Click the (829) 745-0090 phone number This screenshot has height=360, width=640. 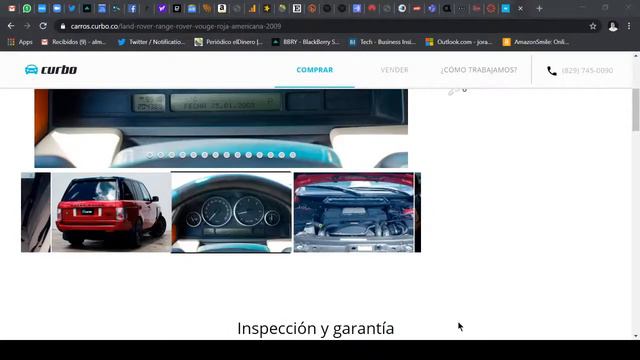tap(587, 70)
